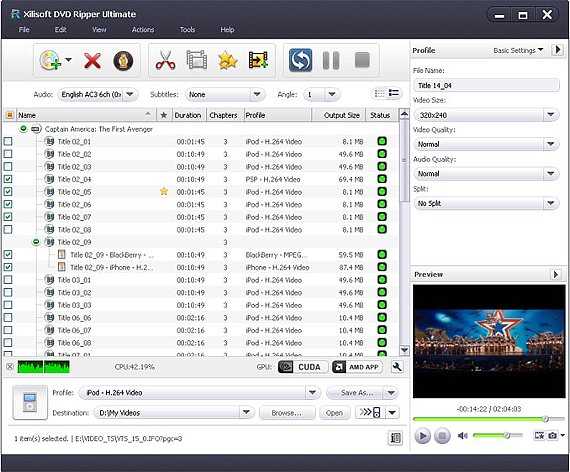The image size is (570, 472).
Task: Click the pause conversion icon
Action: coord(331,60)
